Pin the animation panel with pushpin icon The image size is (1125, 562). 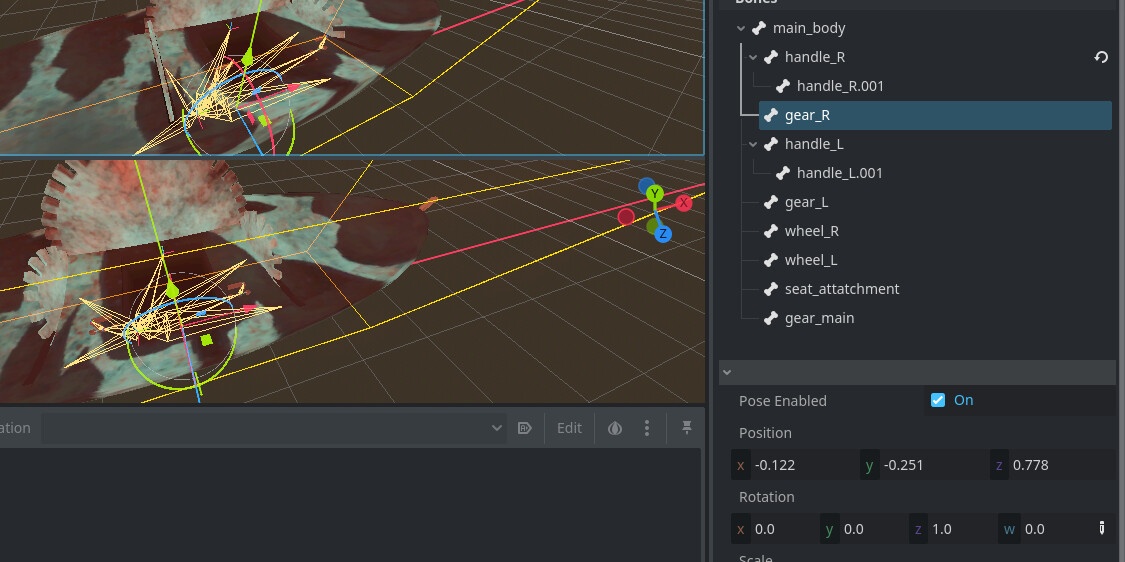[687, 428]
